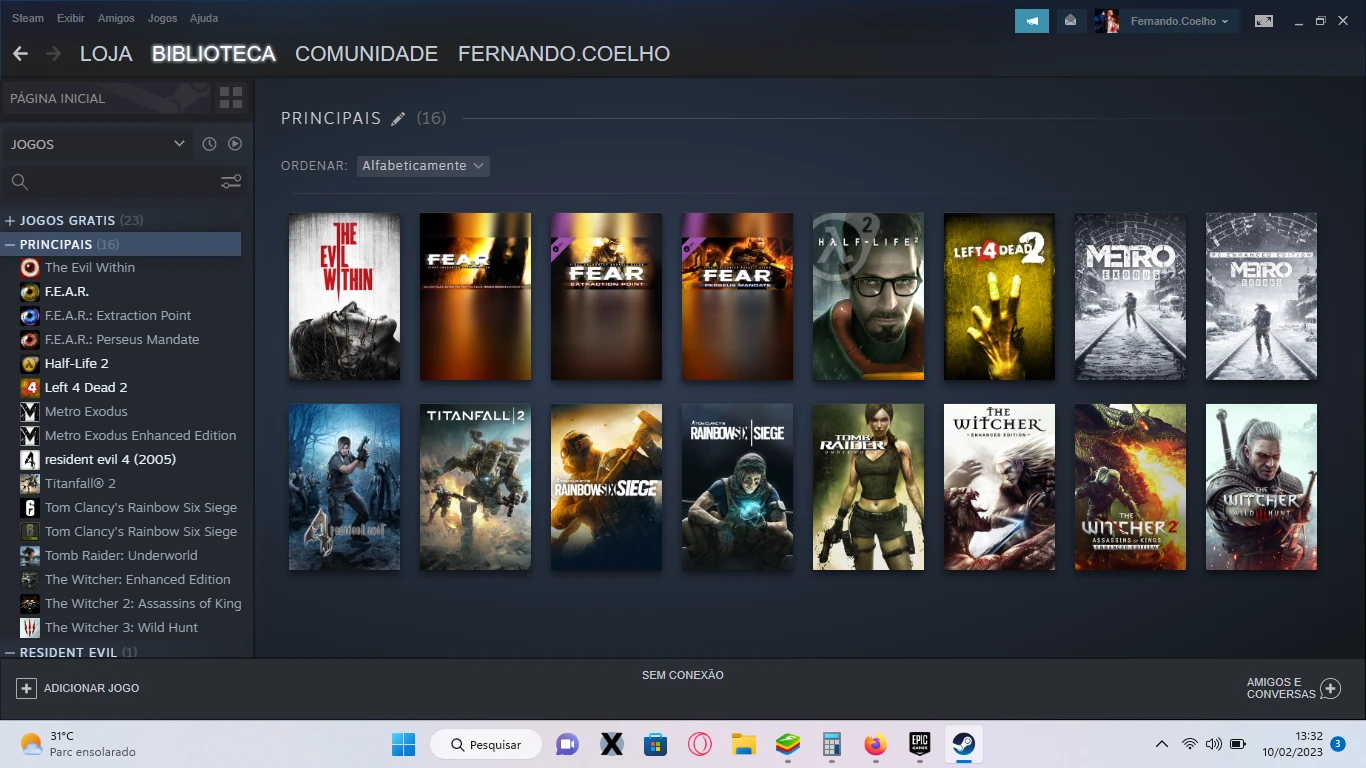Open Epic Games launcher from taskbar
1366x768 pixels.
click(920, 744)
